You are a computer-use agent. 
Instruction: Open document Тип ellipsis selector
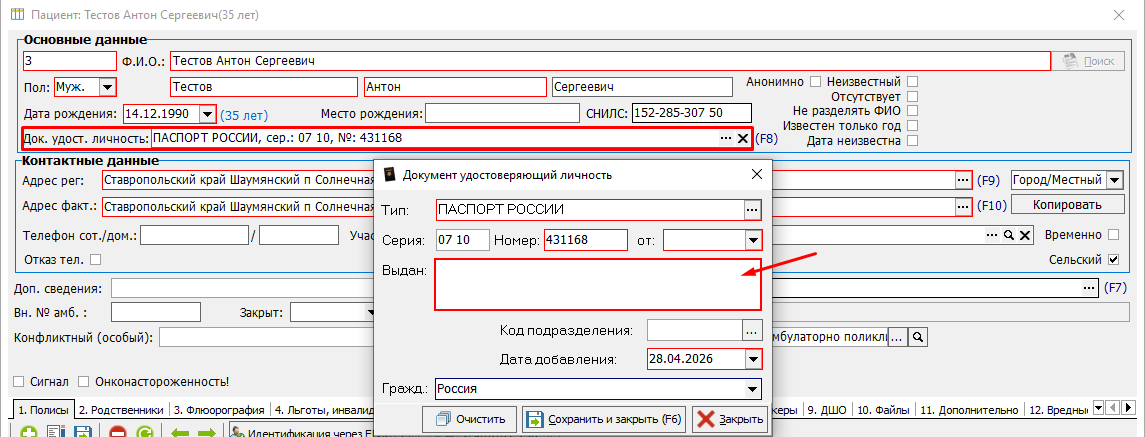click(x=752, y=210)
